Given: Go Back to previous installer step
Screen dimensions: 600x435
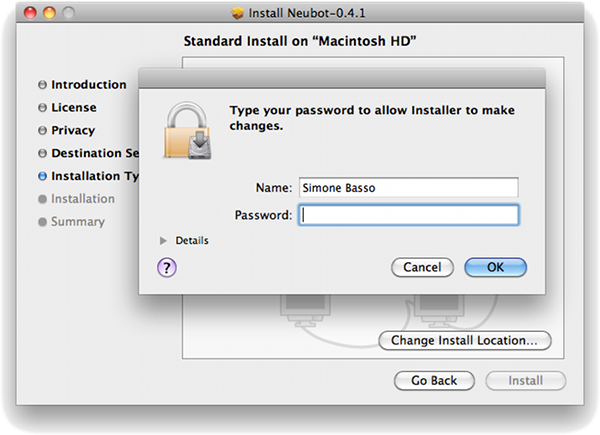Looking at the screenshot, I should pyautogui.click(x=434, y=381).
